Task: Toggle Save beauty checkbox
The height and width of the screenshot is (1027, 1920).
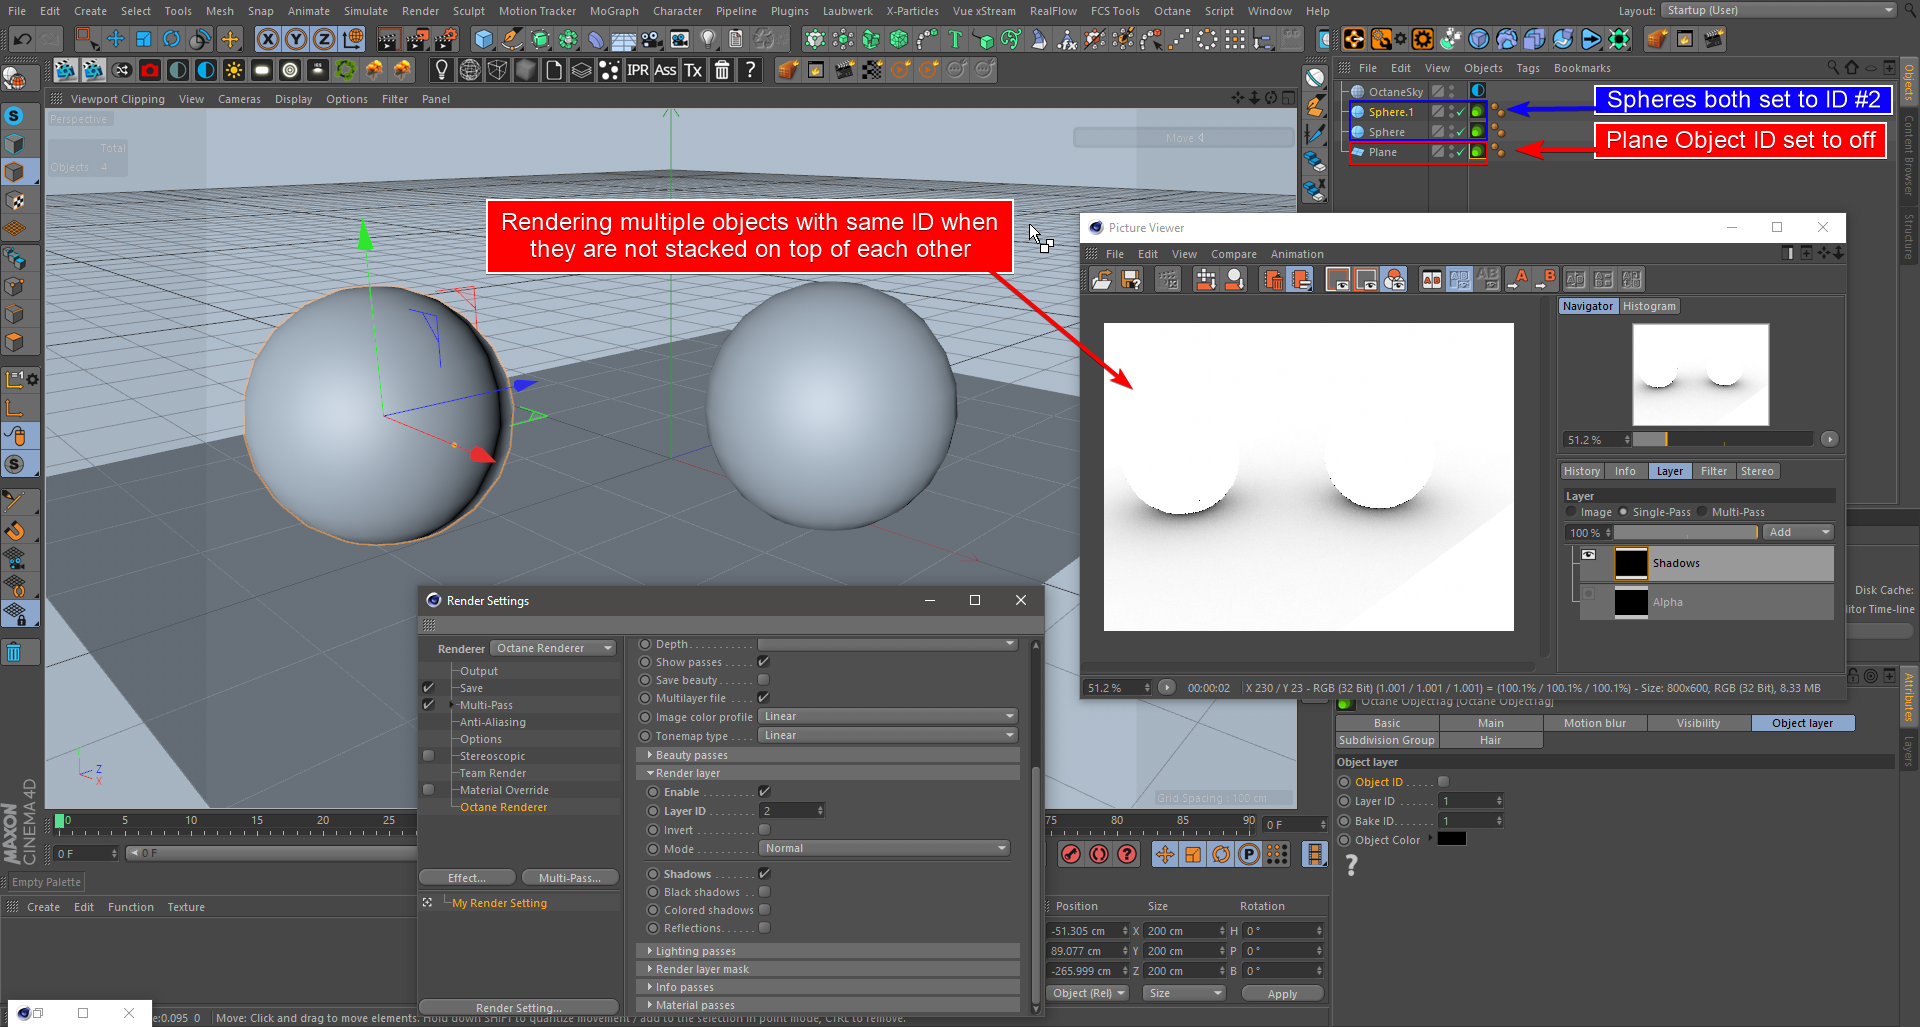Action: pos(764,680)
